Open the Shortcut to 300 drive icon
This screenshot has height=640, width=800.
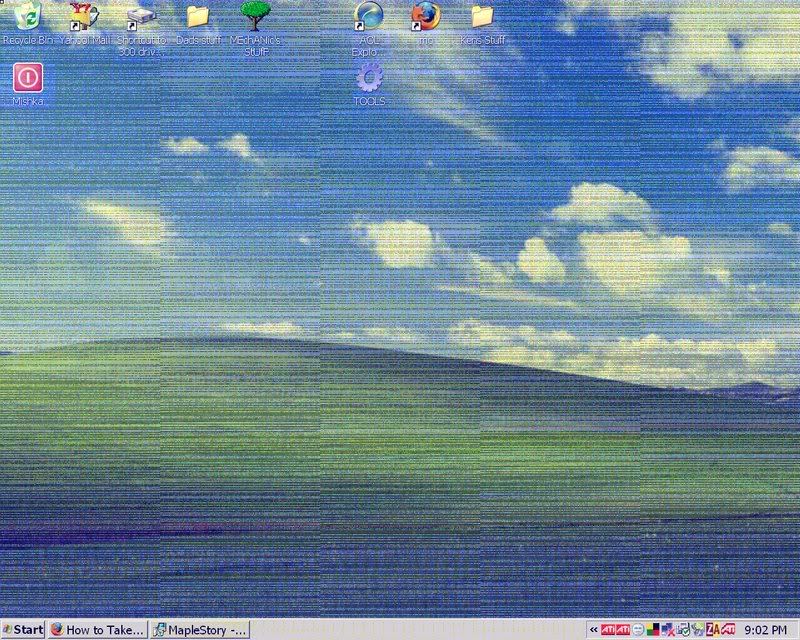(141, 29)
